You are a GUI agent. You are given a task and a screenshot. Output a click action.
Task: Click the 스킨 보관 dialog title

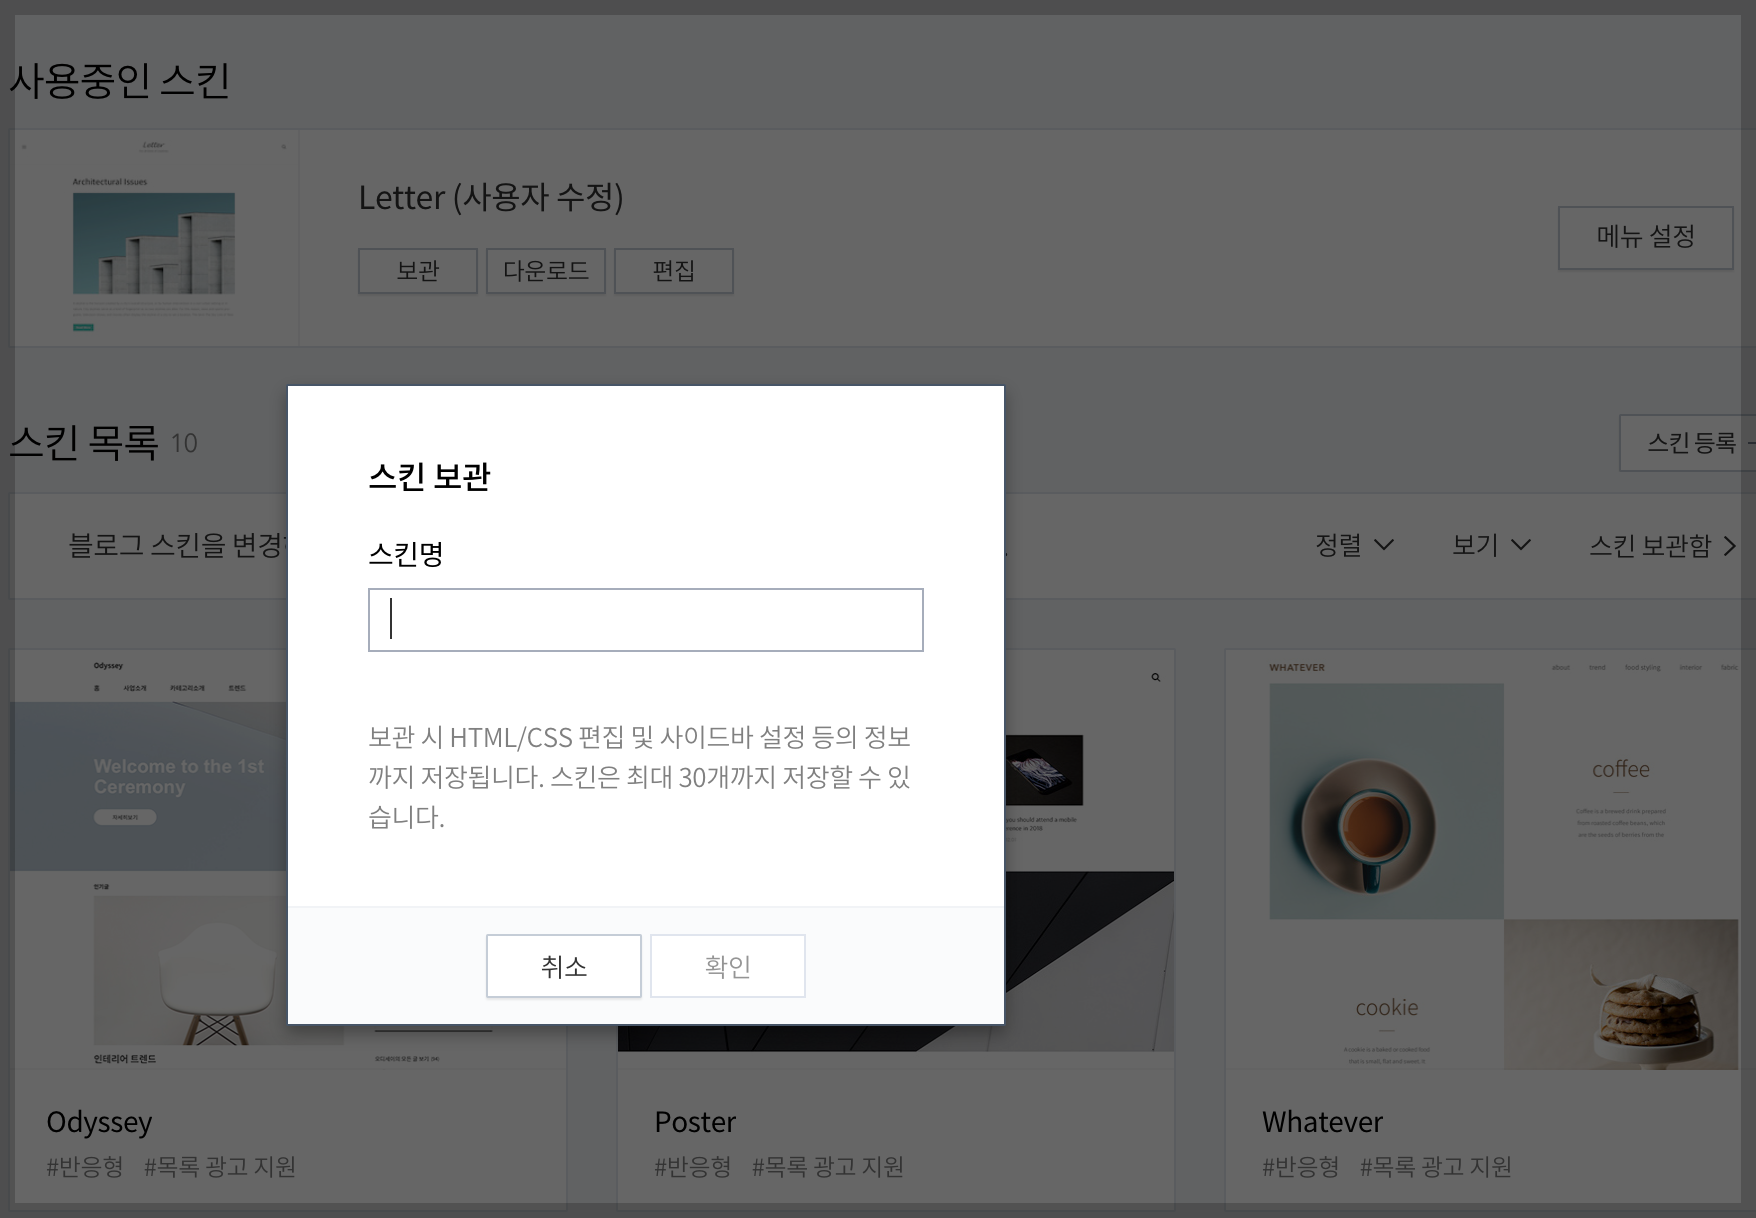[x=429, y=476]
